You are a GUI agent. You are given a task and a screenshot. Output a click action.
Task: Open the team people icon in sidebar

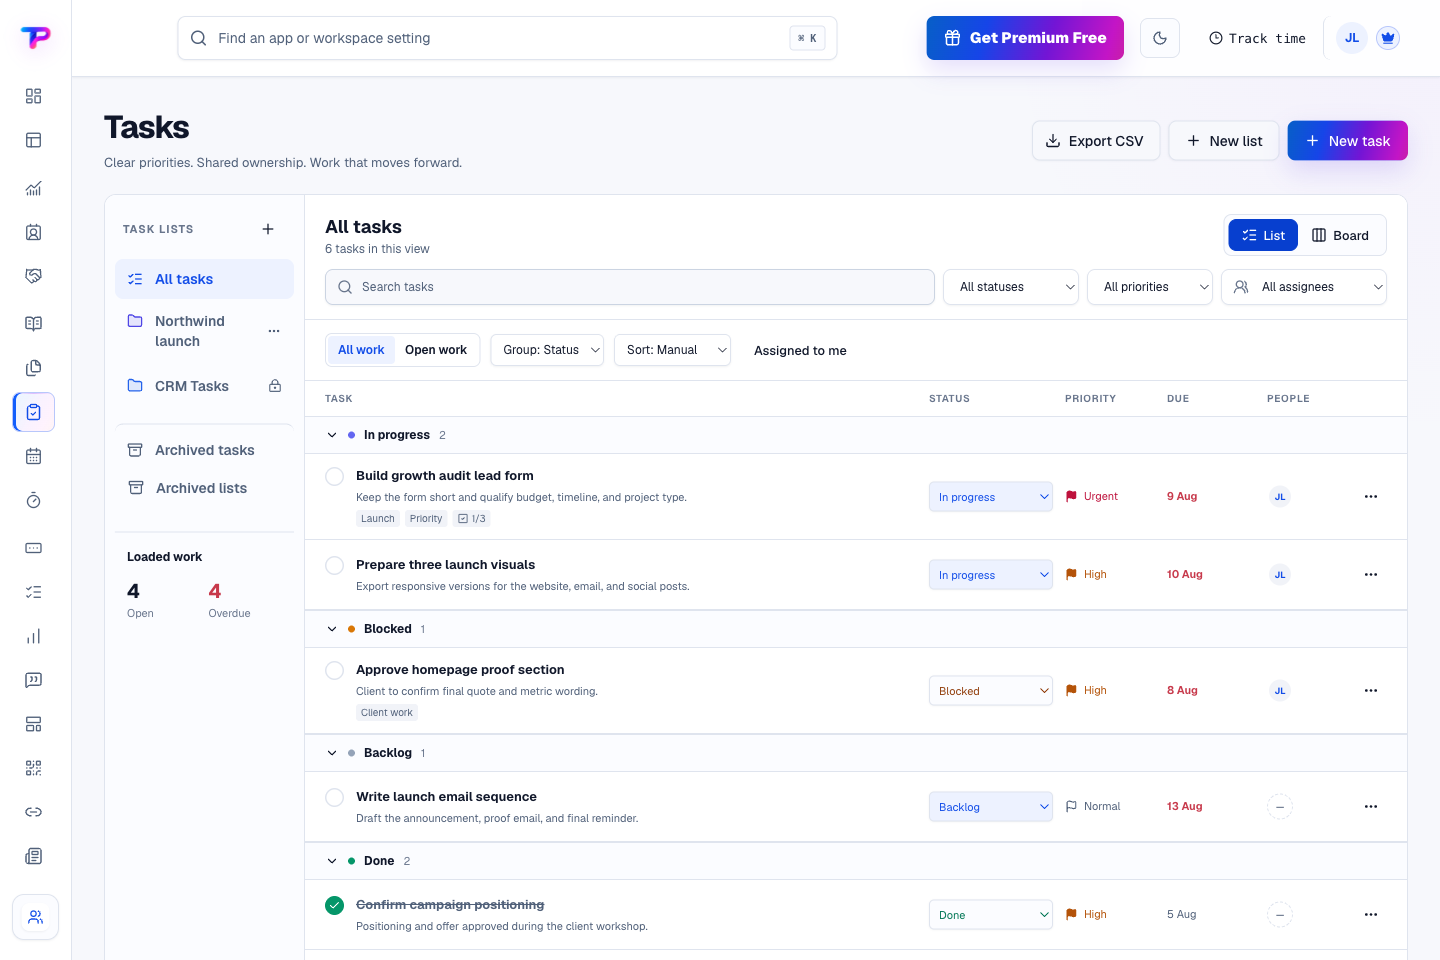pos(35,917)
